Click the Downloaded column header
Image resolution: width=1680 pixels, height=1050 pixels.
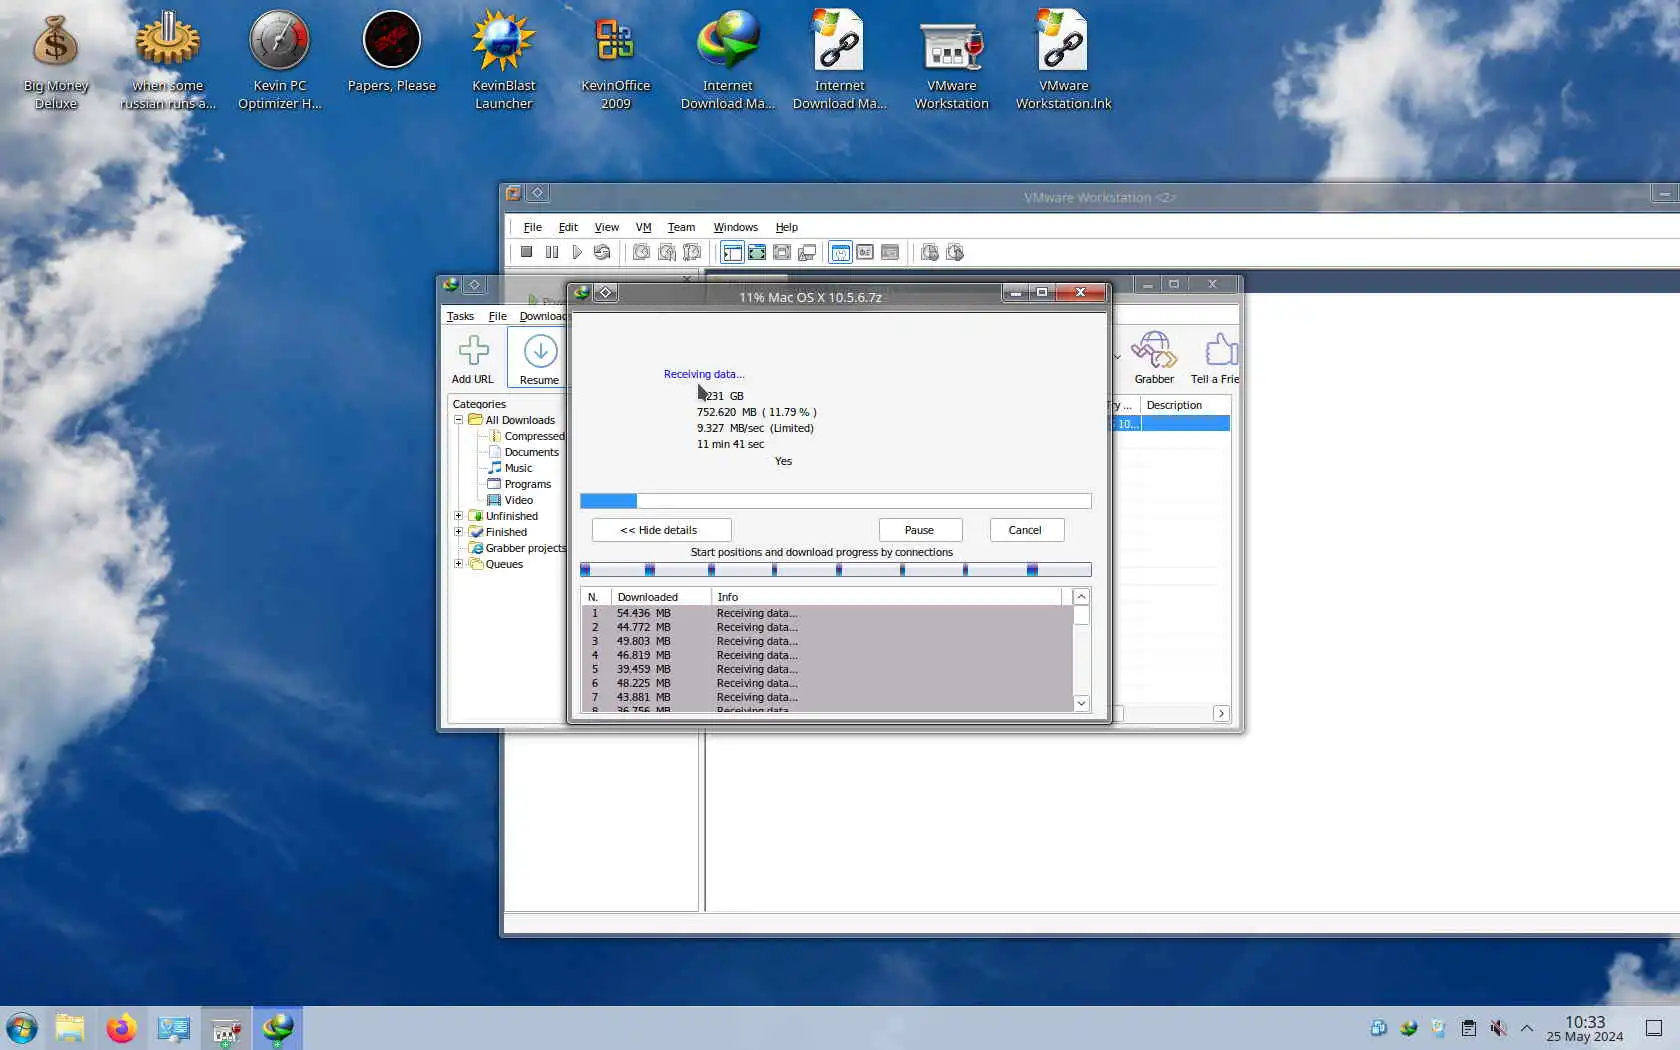click(x=661, y=597)
